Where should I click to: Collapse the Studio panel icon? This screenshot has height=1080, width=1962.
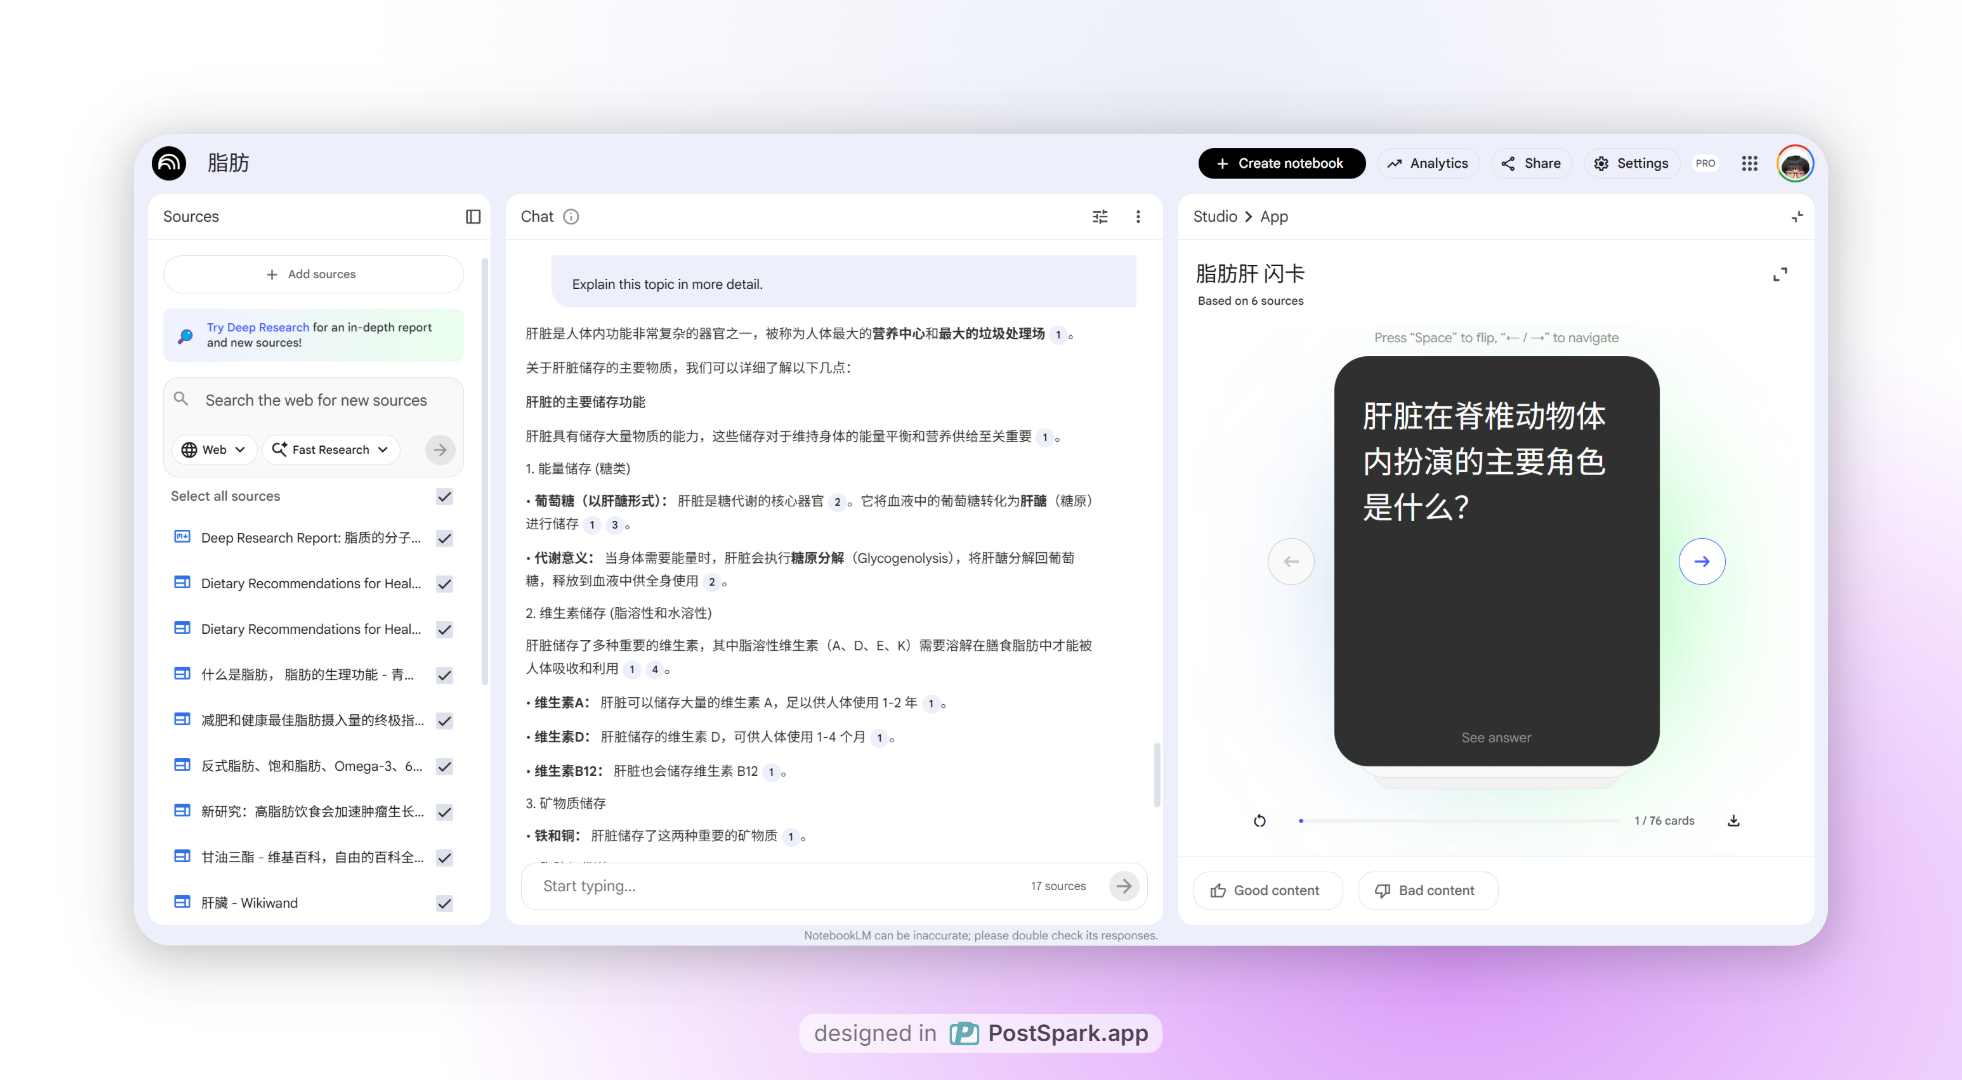click(1797, 217)
